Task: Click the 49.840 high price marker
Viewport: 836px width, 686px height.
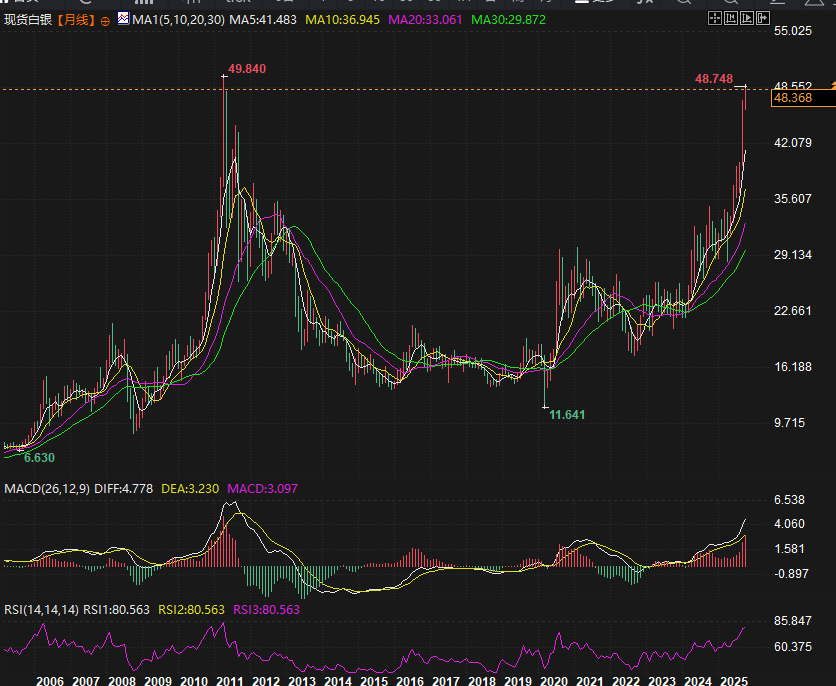Action: [247, 69]
